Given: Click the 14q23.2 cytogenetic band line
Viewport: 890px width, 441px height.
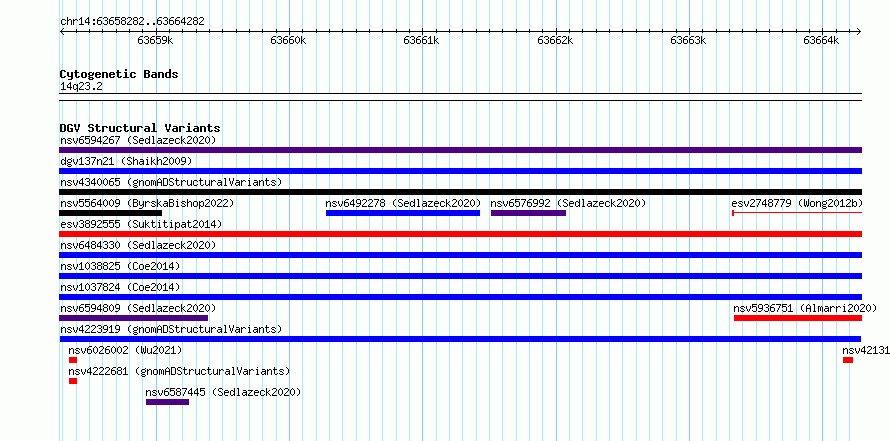Looking at the screenshot, I should (x=460, y=97).
